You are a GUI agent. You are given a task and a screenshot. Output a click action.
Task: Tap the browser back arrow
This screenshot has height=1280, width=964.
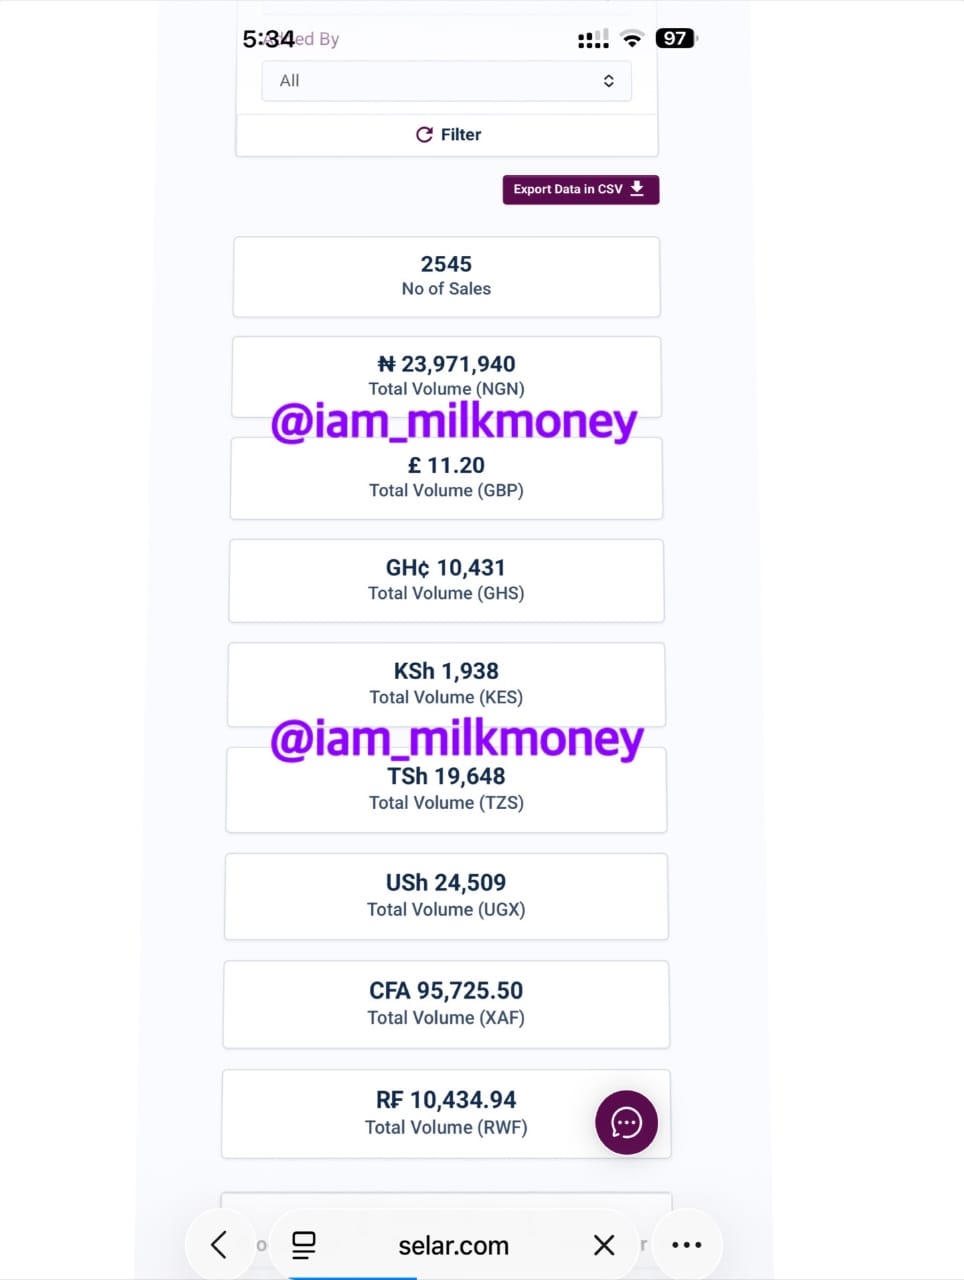click(x=219, y=1244)
